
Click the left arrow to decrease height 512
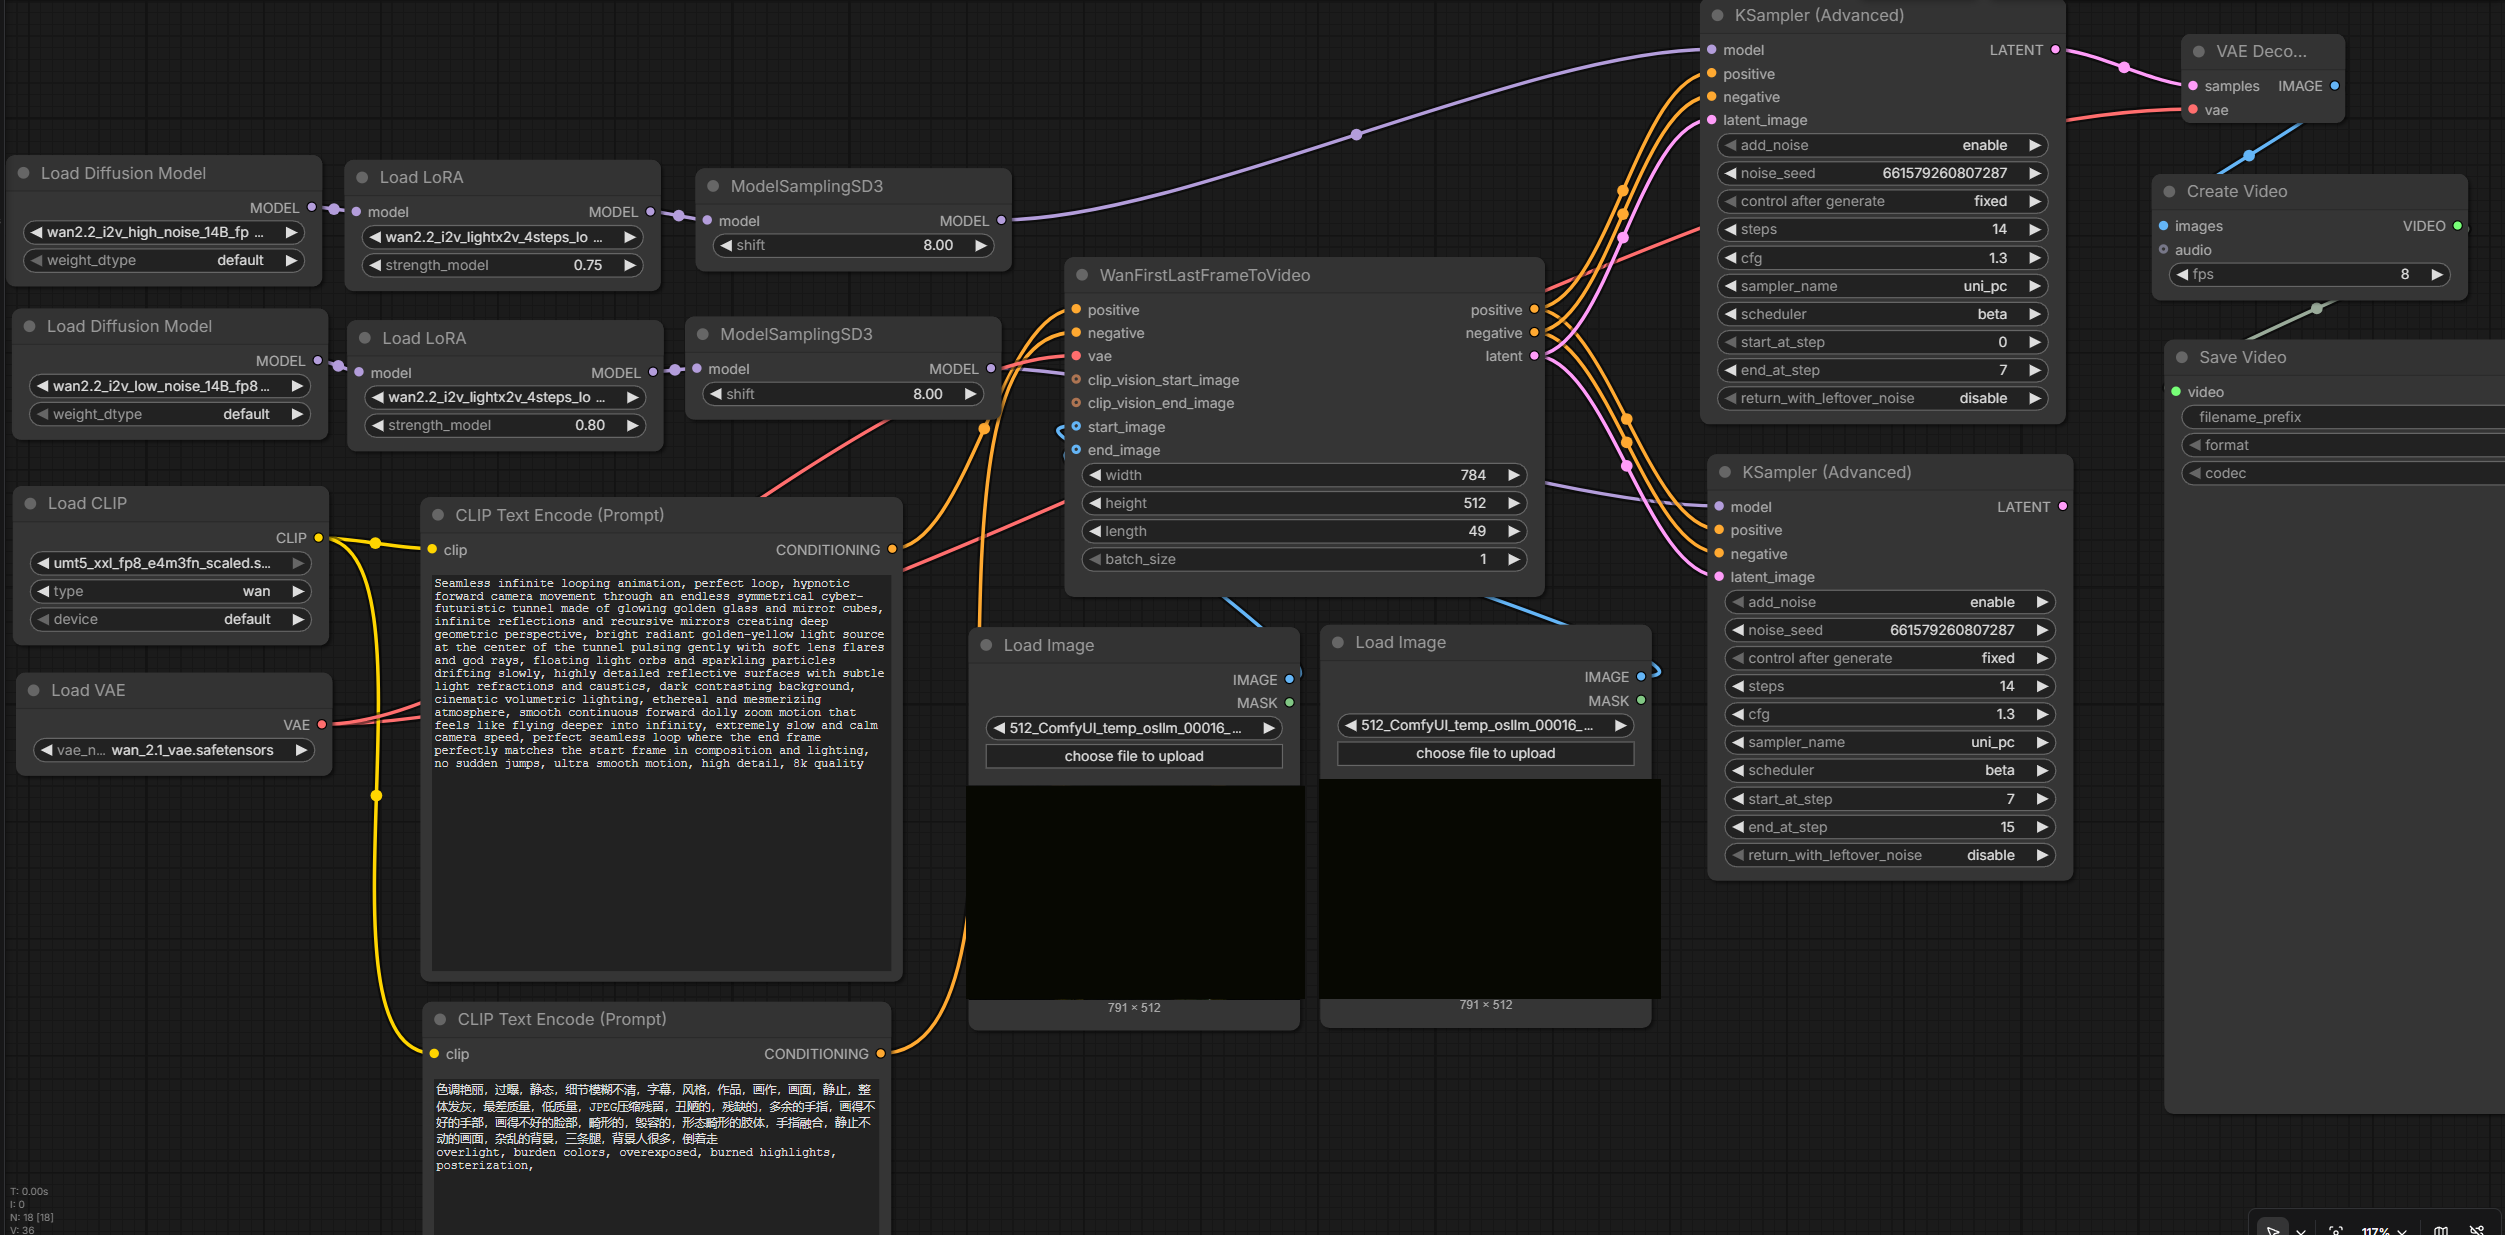tap(1095, 503)
